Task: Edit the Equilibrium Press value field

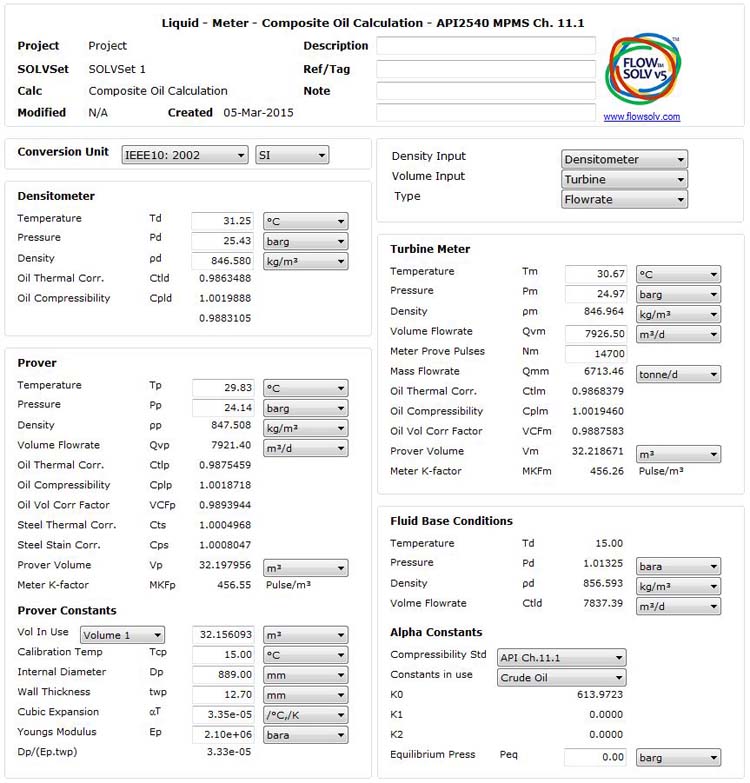Action: click(595, 757)
